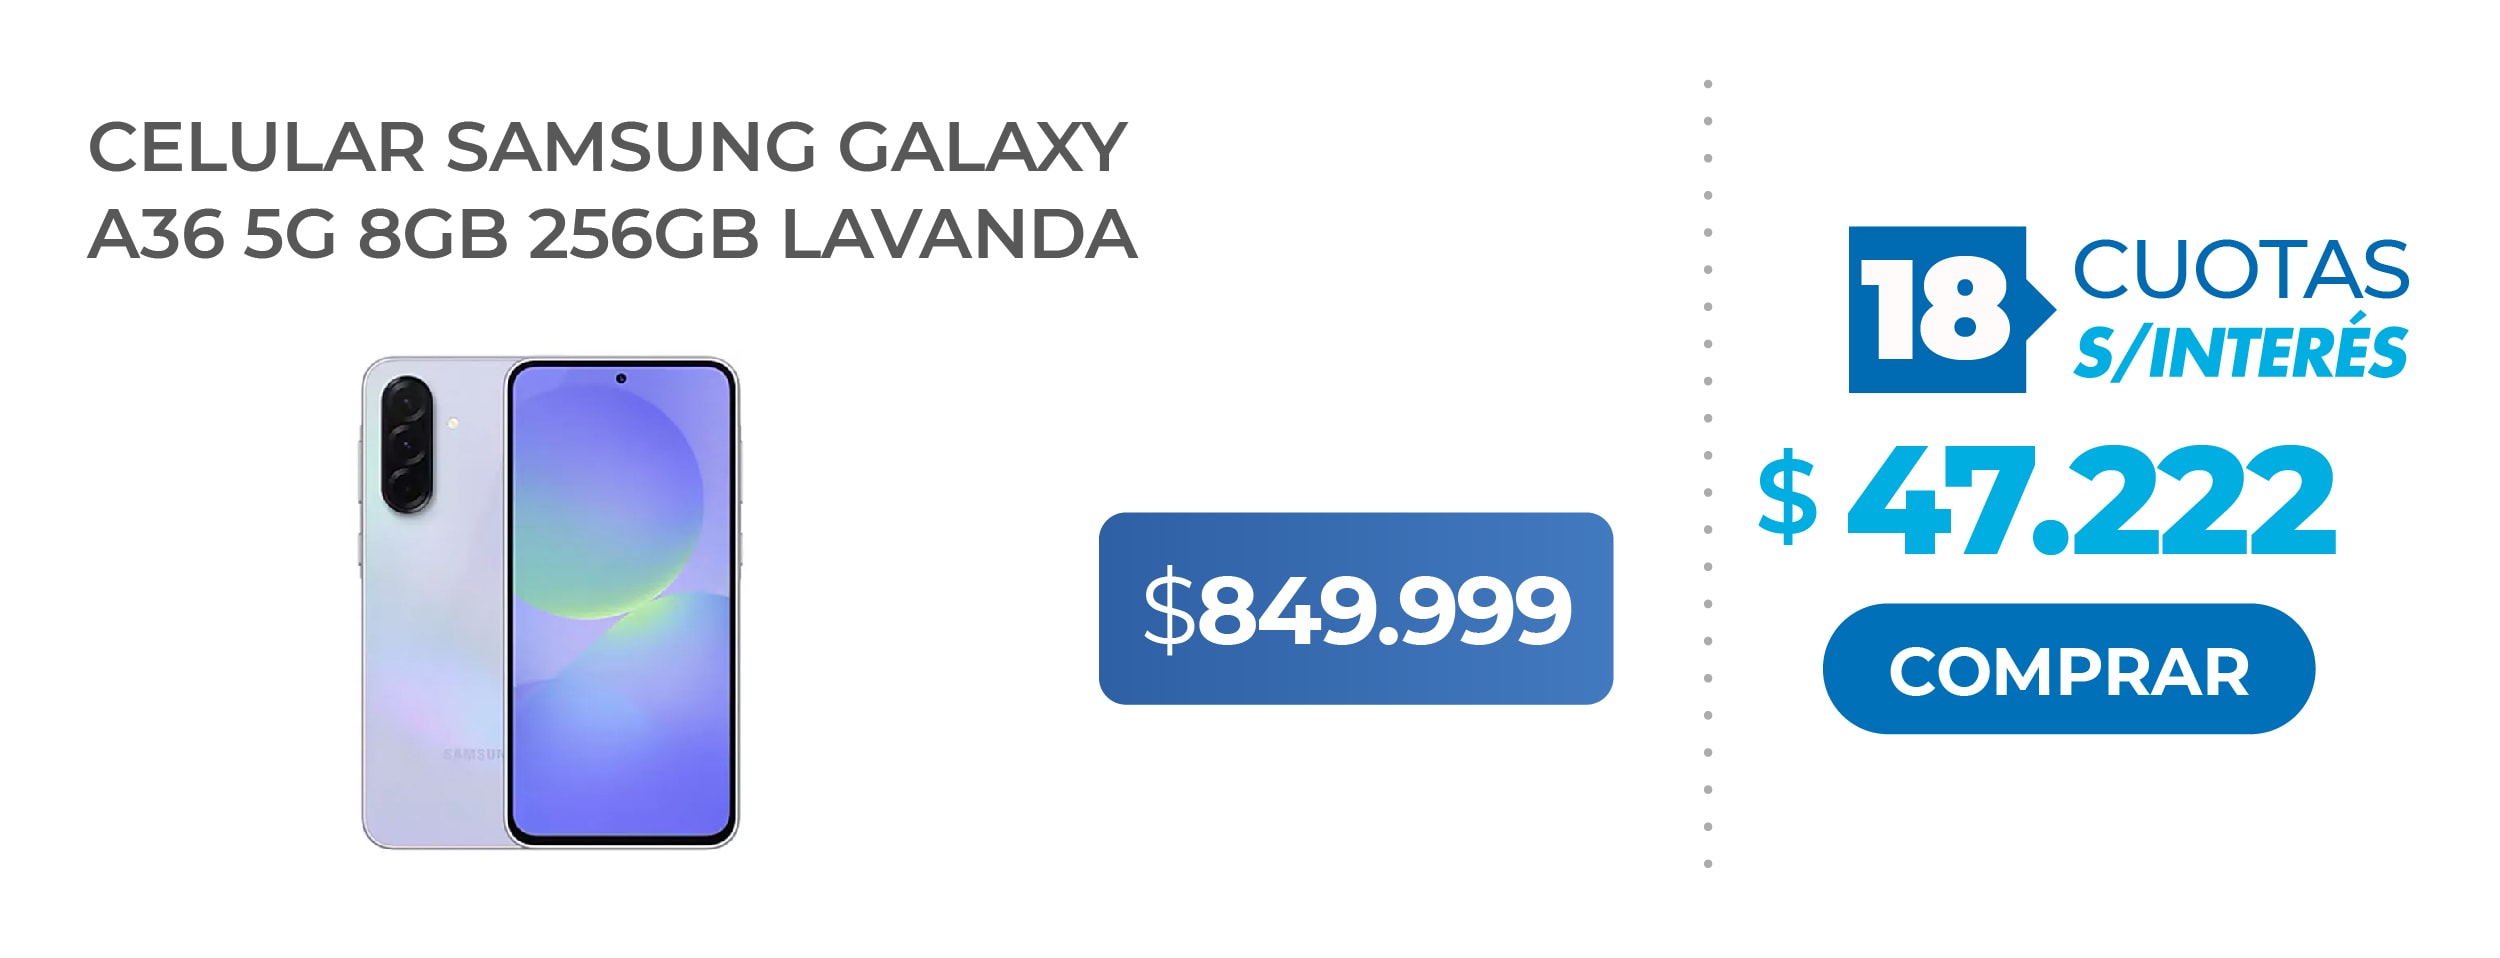This screenshot has width=2500, height=958.
Task: Click the top lens of rear camera
Action: click(407, 401)
